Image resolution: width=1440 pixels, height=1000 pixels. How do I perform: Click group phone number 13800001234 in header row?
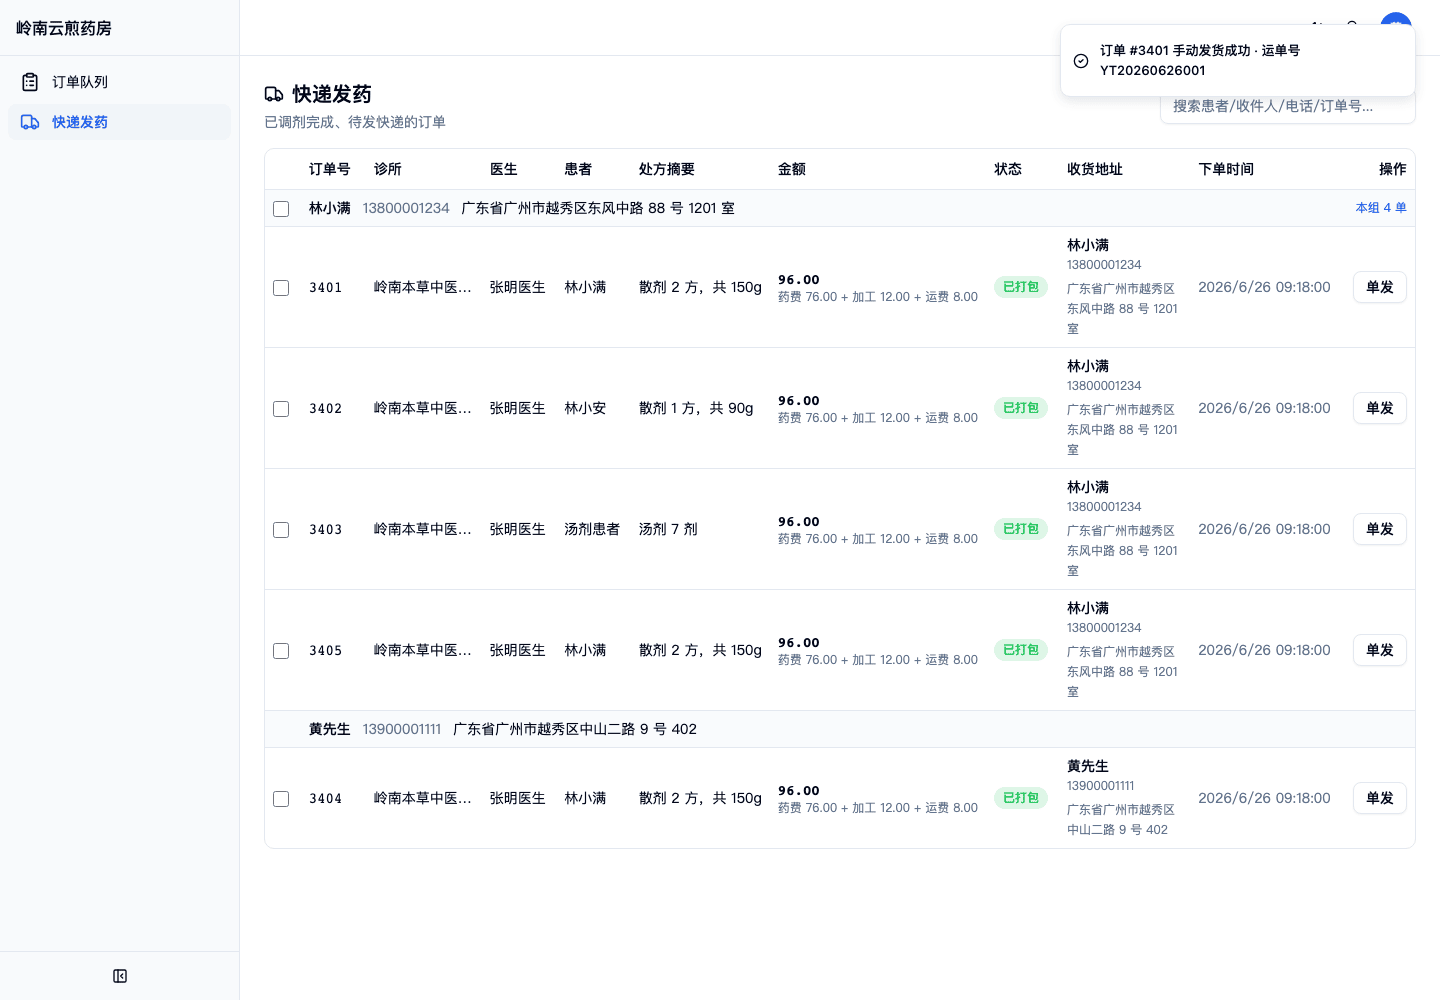pos(406,208)
